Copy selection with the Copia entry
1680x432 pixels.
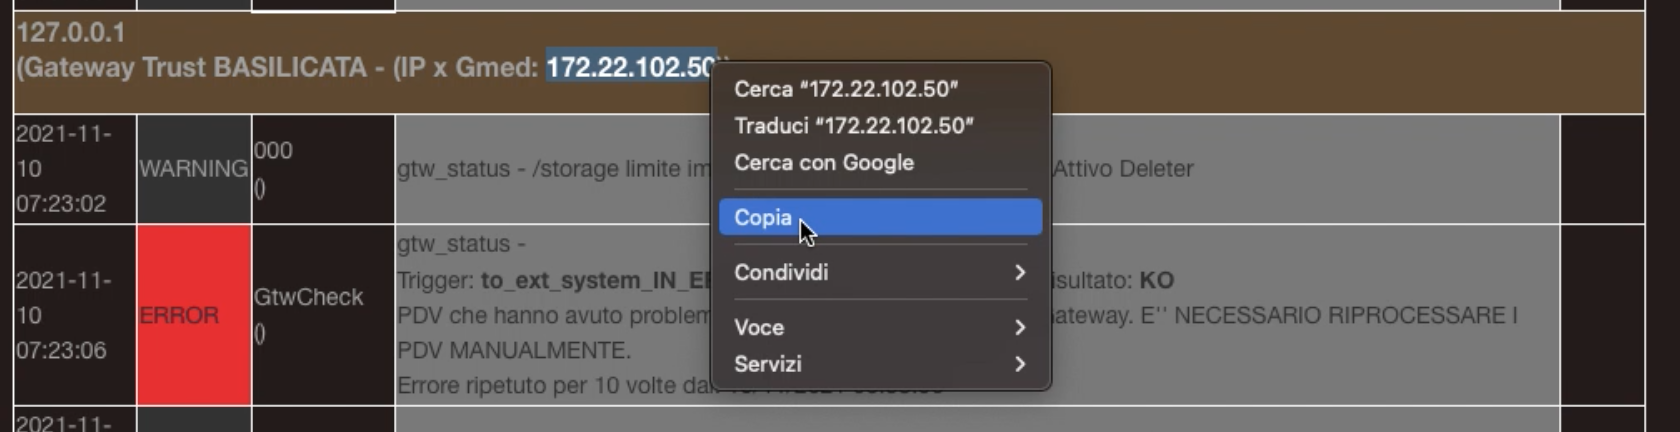[763, 218]
